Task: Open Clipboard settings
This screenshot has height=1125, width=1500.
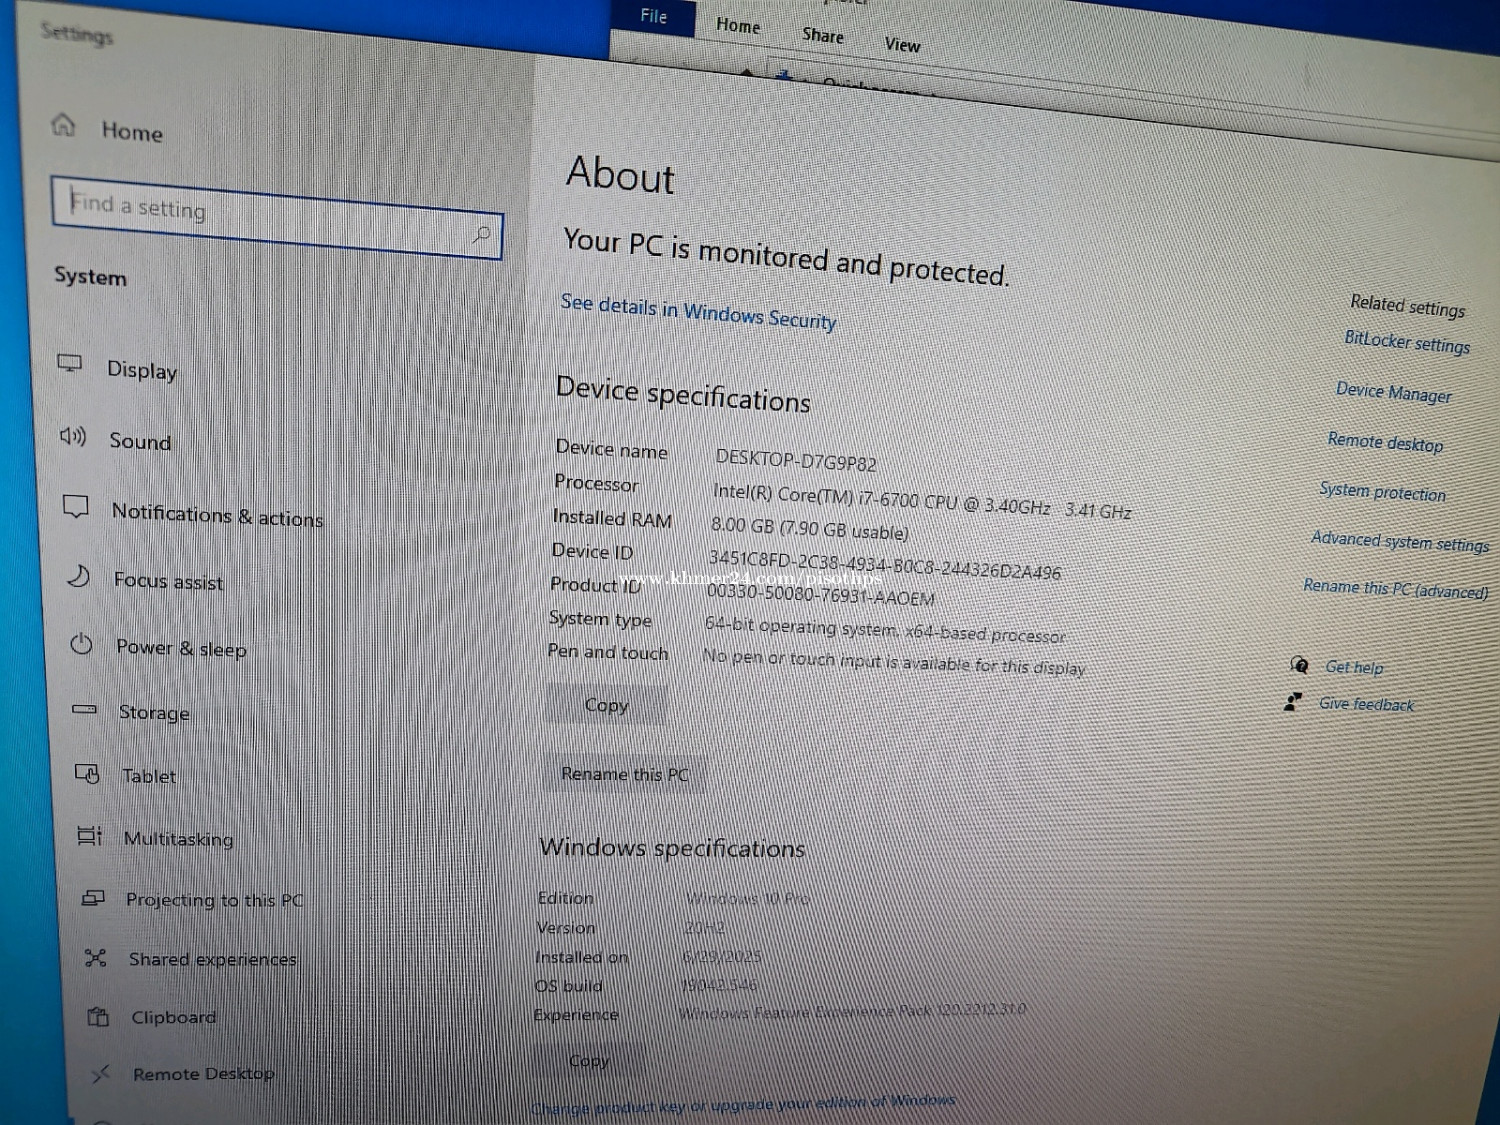Action: [x=173, y=1017]
